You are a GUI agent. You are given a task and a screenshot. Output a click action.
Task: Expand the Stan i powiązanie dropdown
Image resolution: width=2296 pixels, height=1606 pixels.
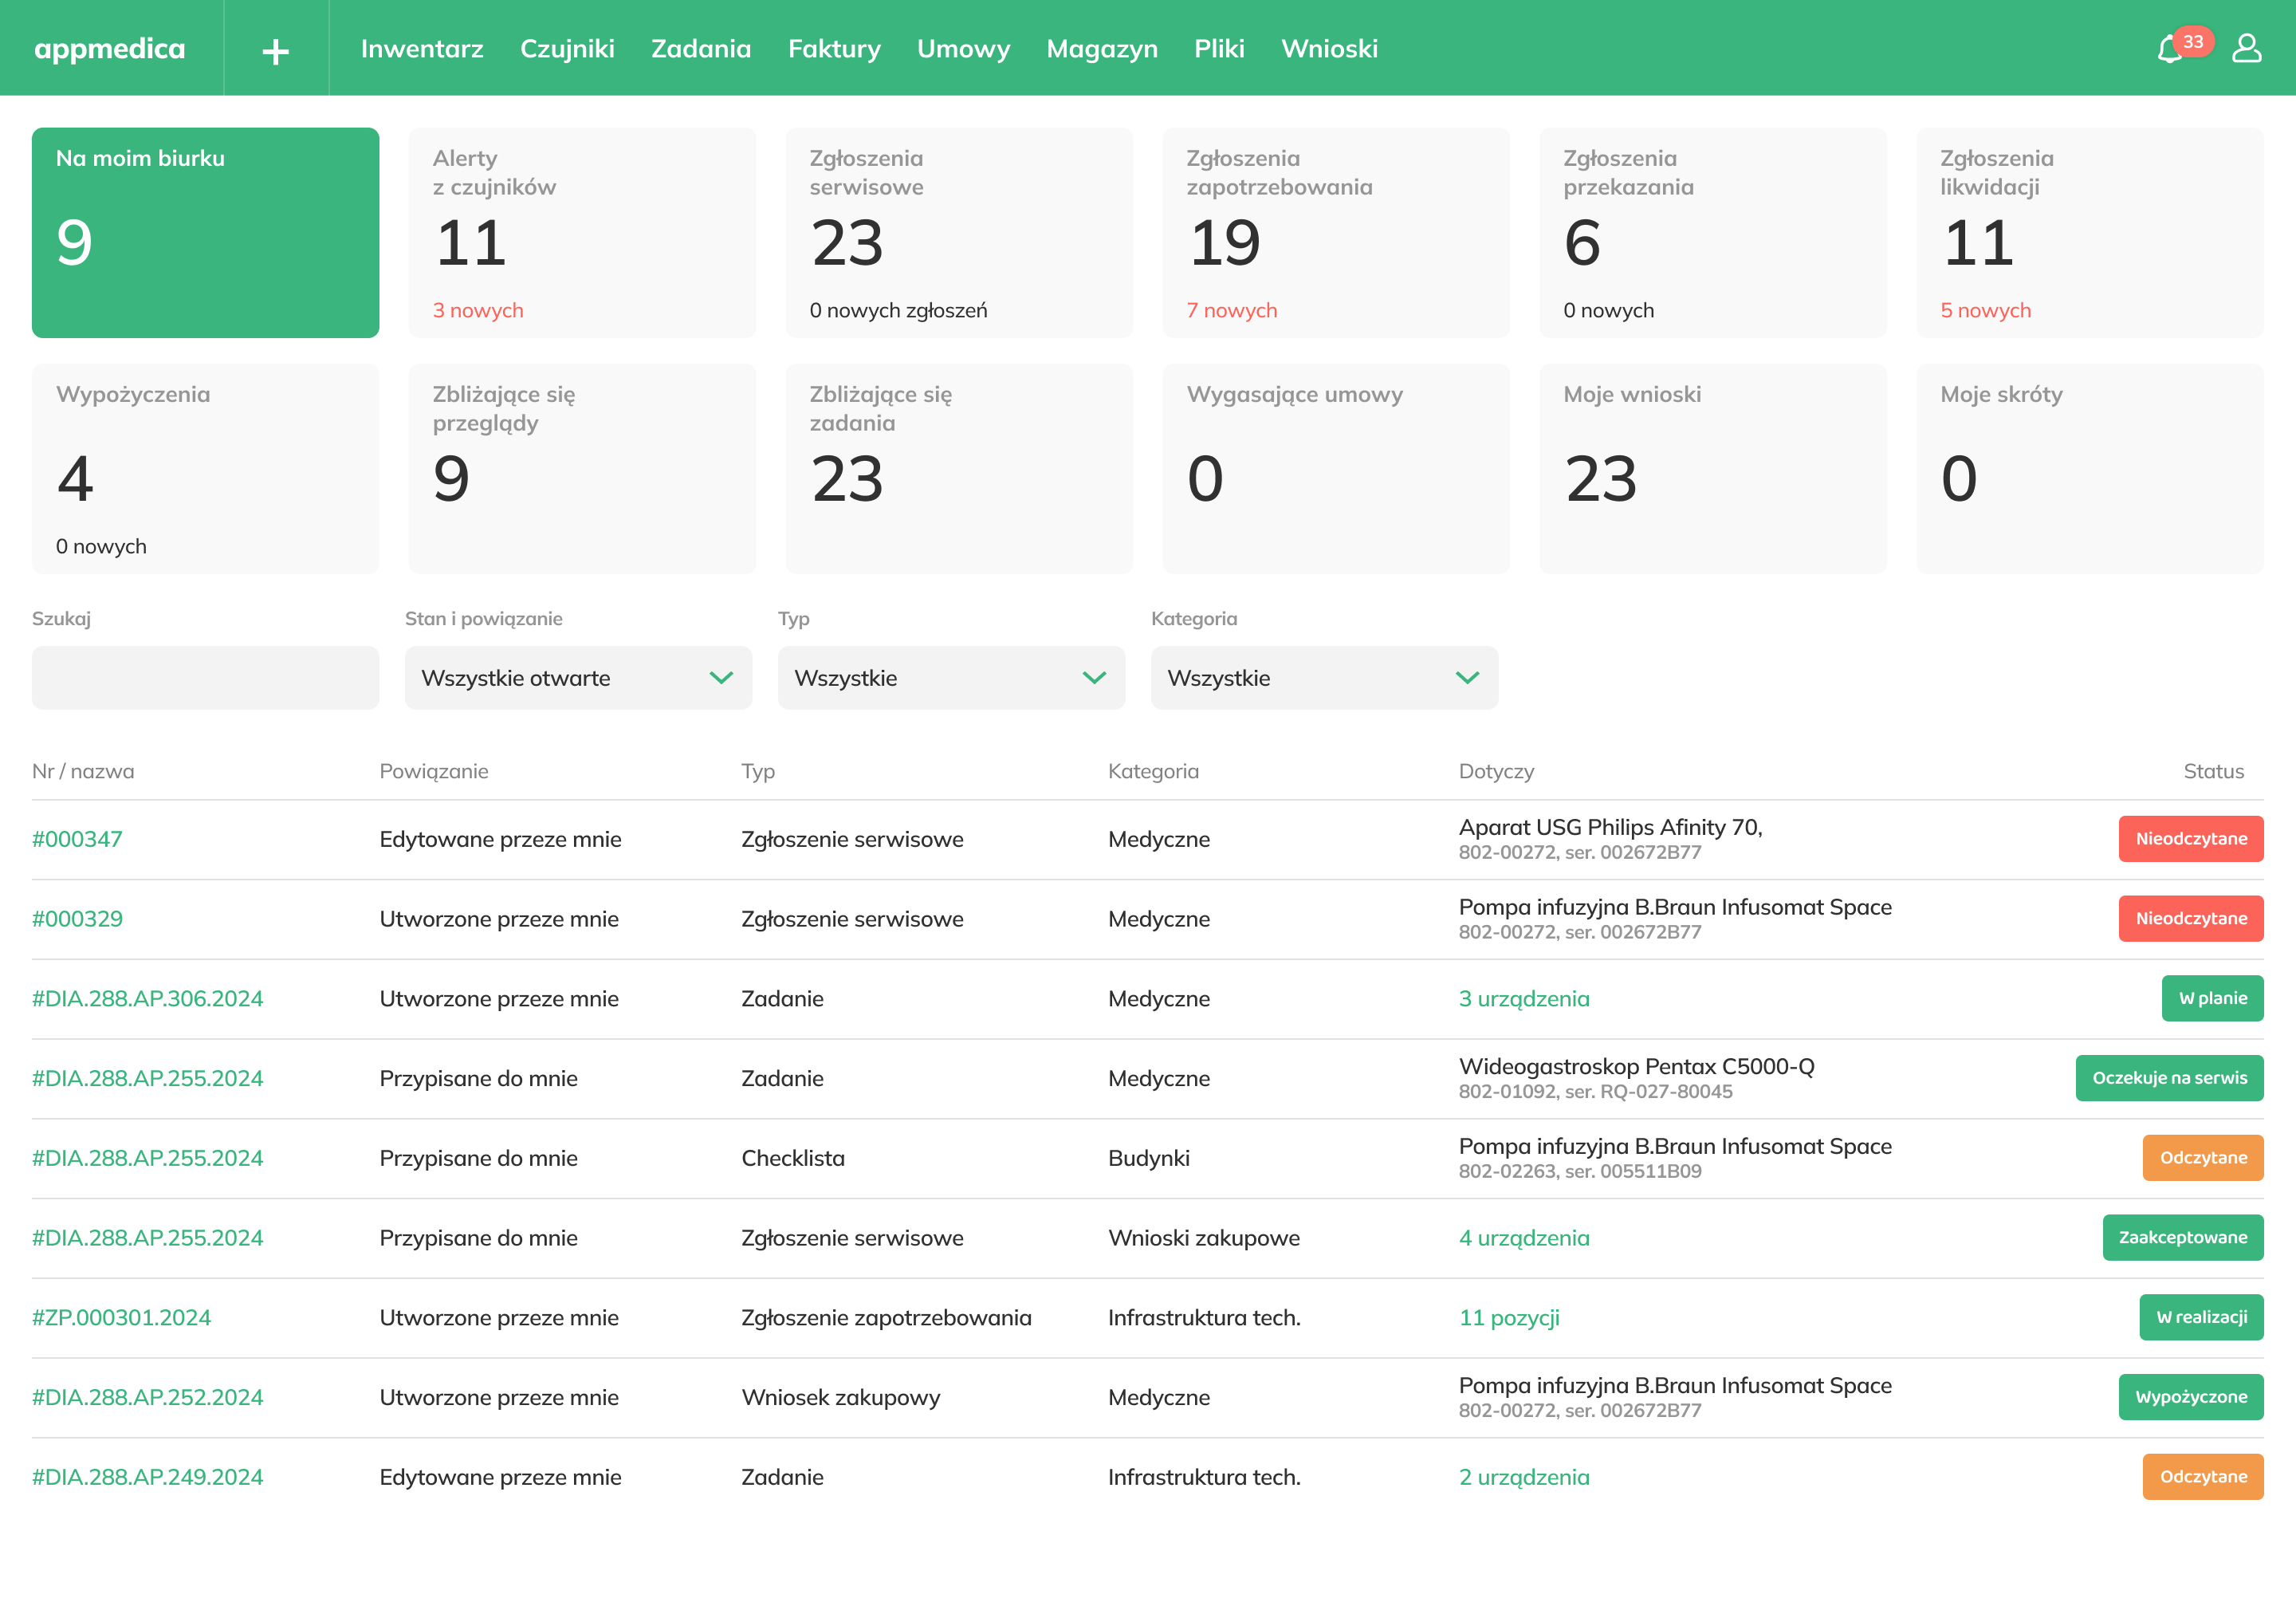click(x=578, y=678)
